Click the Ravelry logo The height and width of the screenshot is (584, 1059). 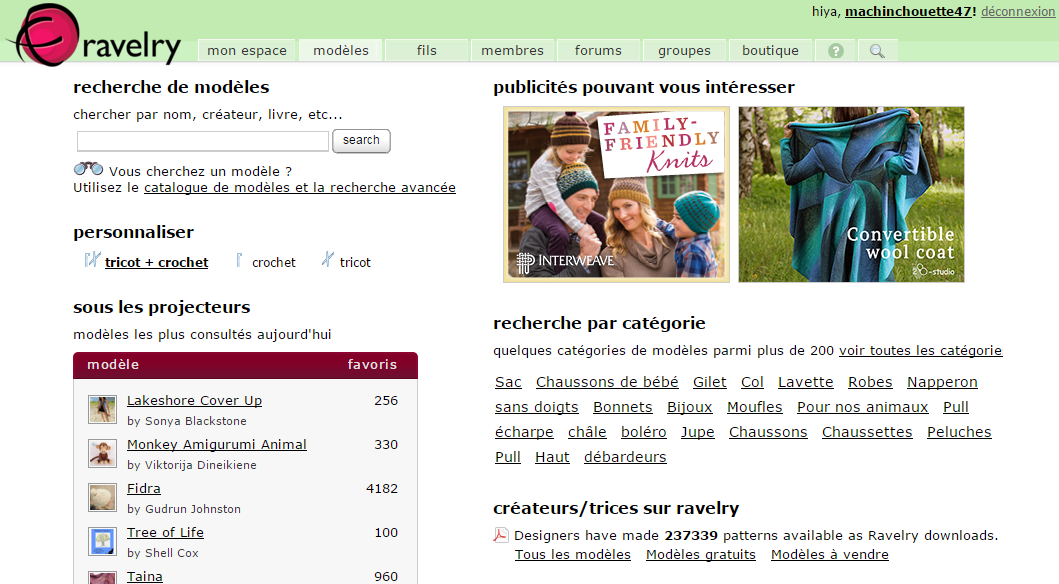[x=95, y=35]
